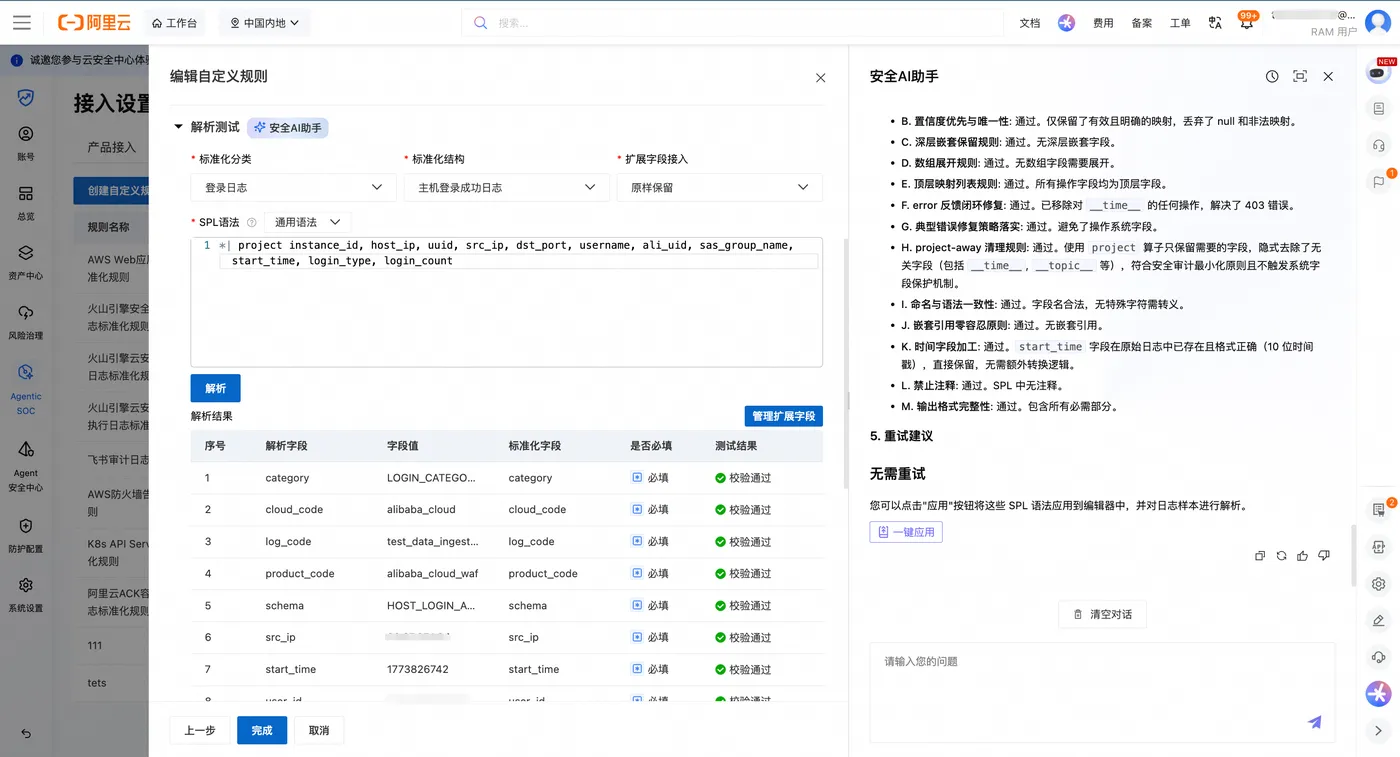Collapse the left sidebar with the back icon
This screenshot has width=1400, height=757.
pyautogui.click(x=26, y=734)
